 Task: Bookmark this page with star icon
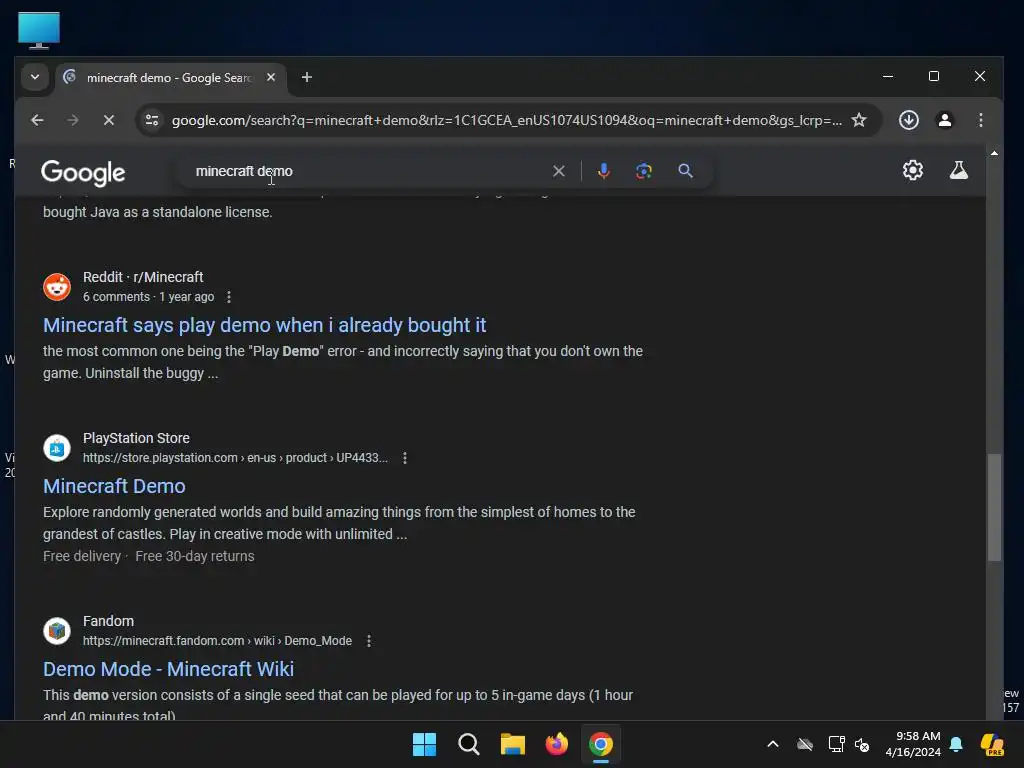(859, 120)
